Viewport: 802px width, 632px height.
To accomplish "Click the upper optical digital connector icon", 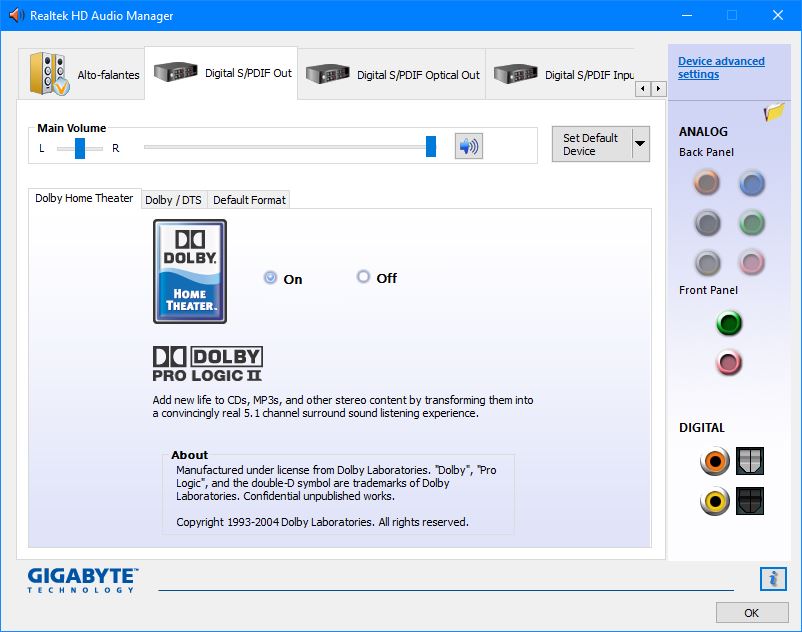I will click(x=750, y=461).
